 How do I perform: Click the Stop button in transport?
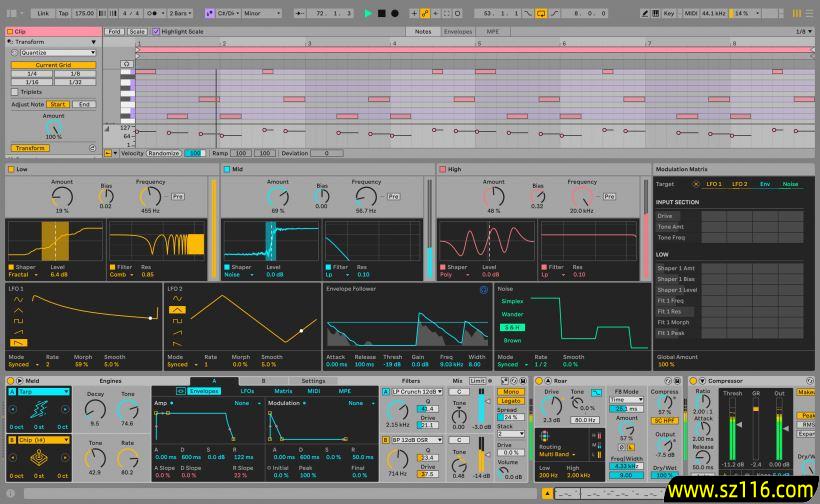tap(382, 13)
